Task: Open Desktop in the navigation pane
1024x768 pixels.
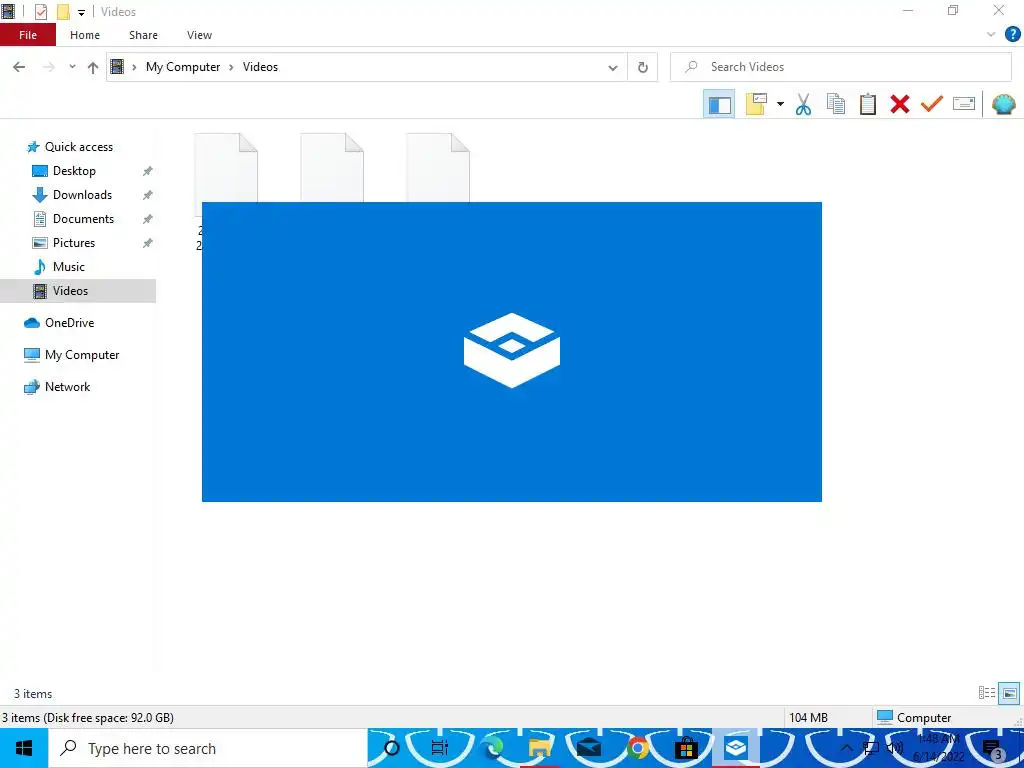Action: [74, 171]
